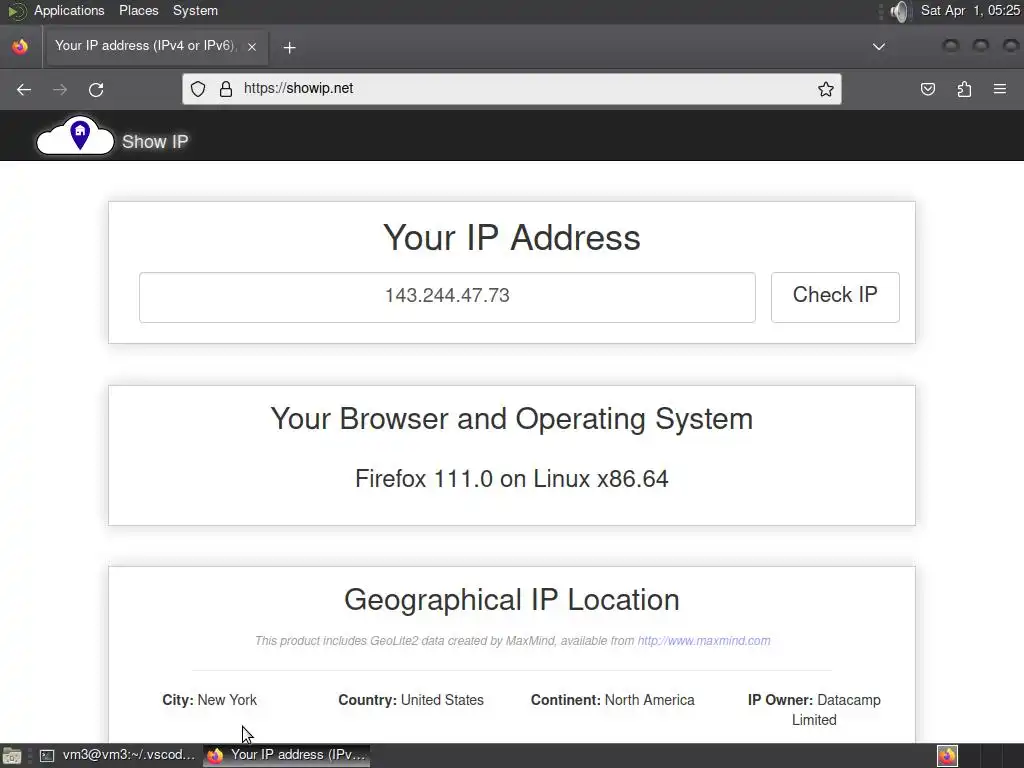This screenshot has height=768, width=1024.
Task: View site security via padlock icon
Action: tap(226, 89)
